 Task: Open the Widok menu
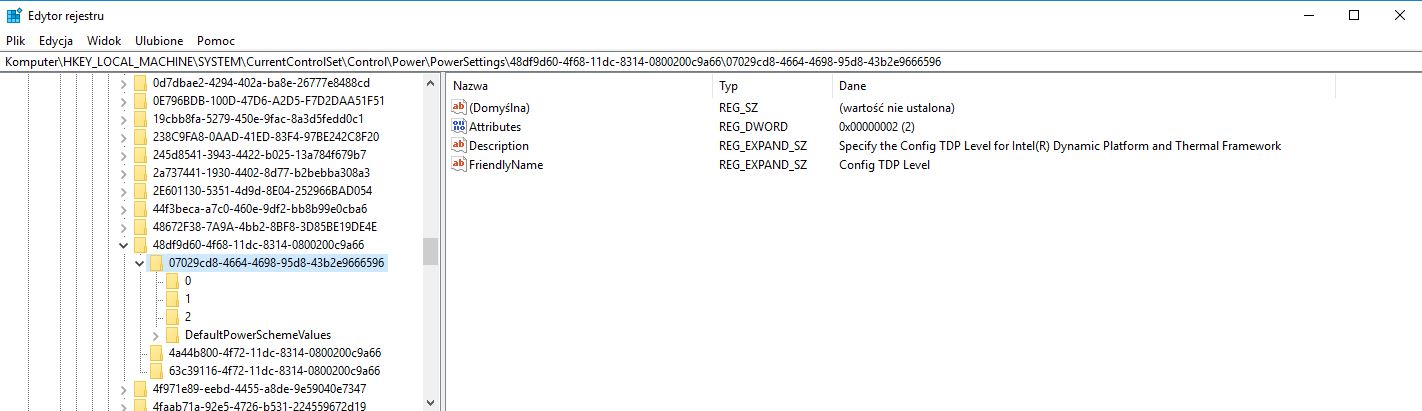(104, 41)
